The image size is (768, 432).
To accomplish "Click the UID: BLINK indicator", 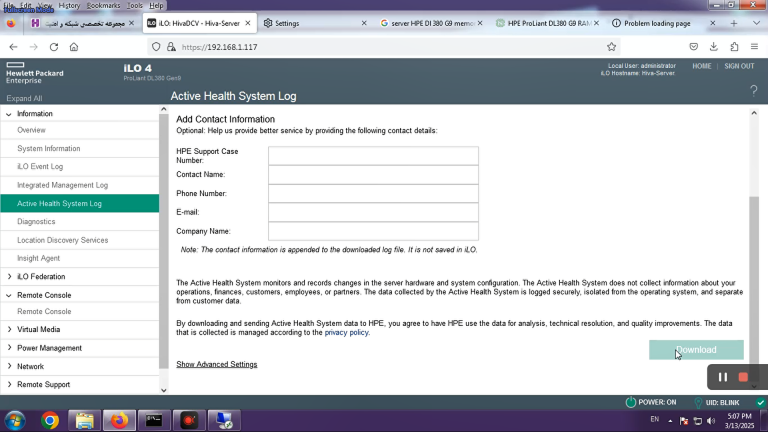I will (717, 402).
